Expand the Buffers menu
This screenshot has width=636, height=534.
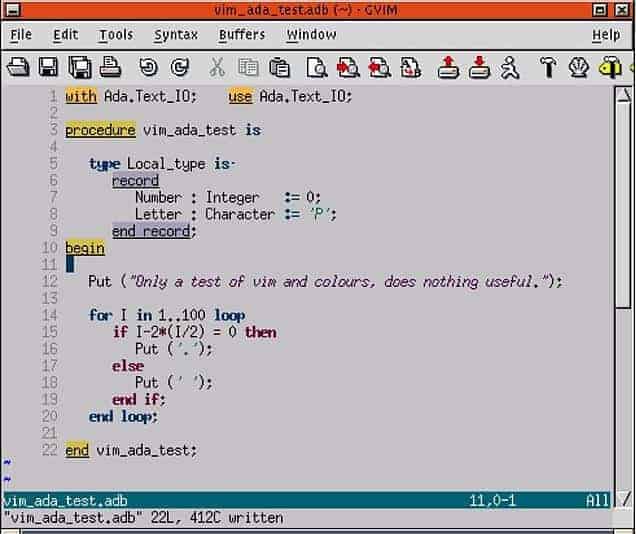pyautogui.click(x=242, y=34)
